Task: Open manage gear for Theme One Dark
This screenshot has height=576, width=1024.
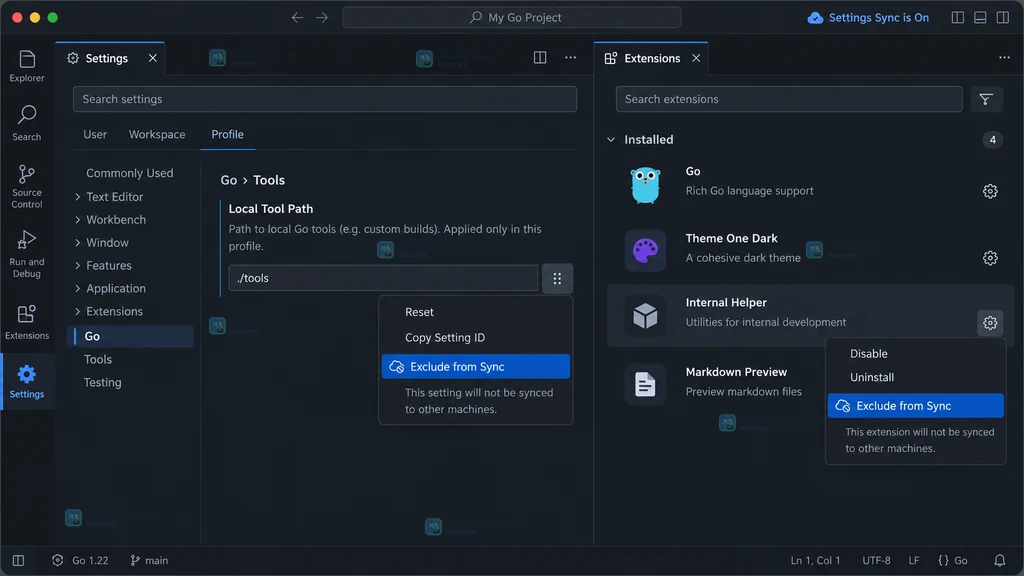Action: (x=990, y=258)
